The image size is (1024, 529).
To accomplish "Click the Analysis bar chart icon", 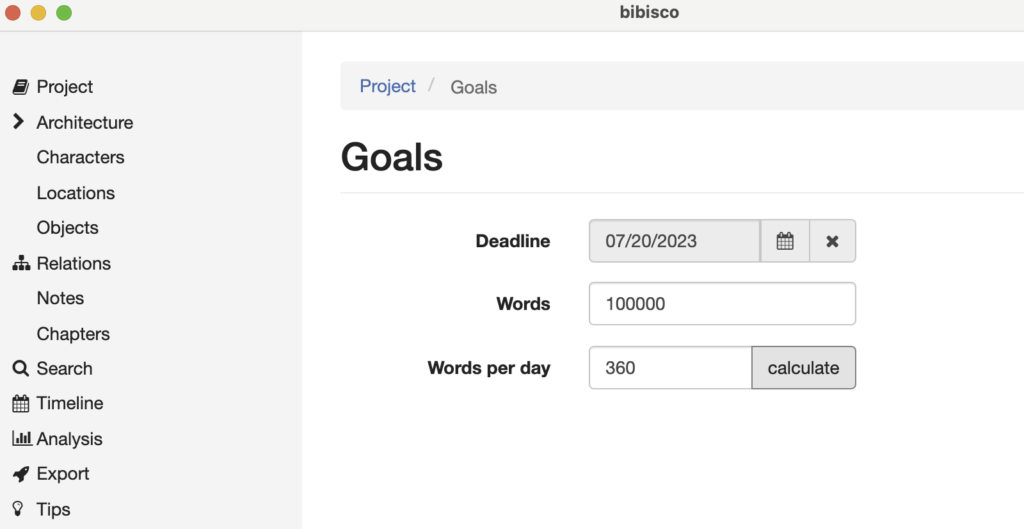I will [x=21, y=439].
